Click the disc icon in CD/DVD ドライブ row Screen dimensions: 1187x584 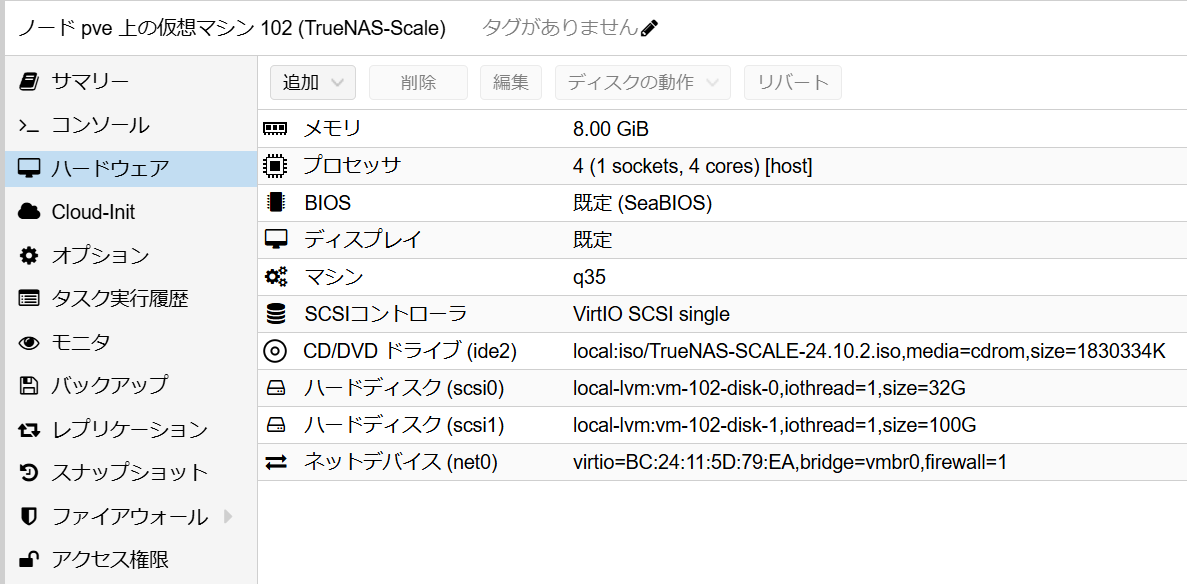[275, 351]
